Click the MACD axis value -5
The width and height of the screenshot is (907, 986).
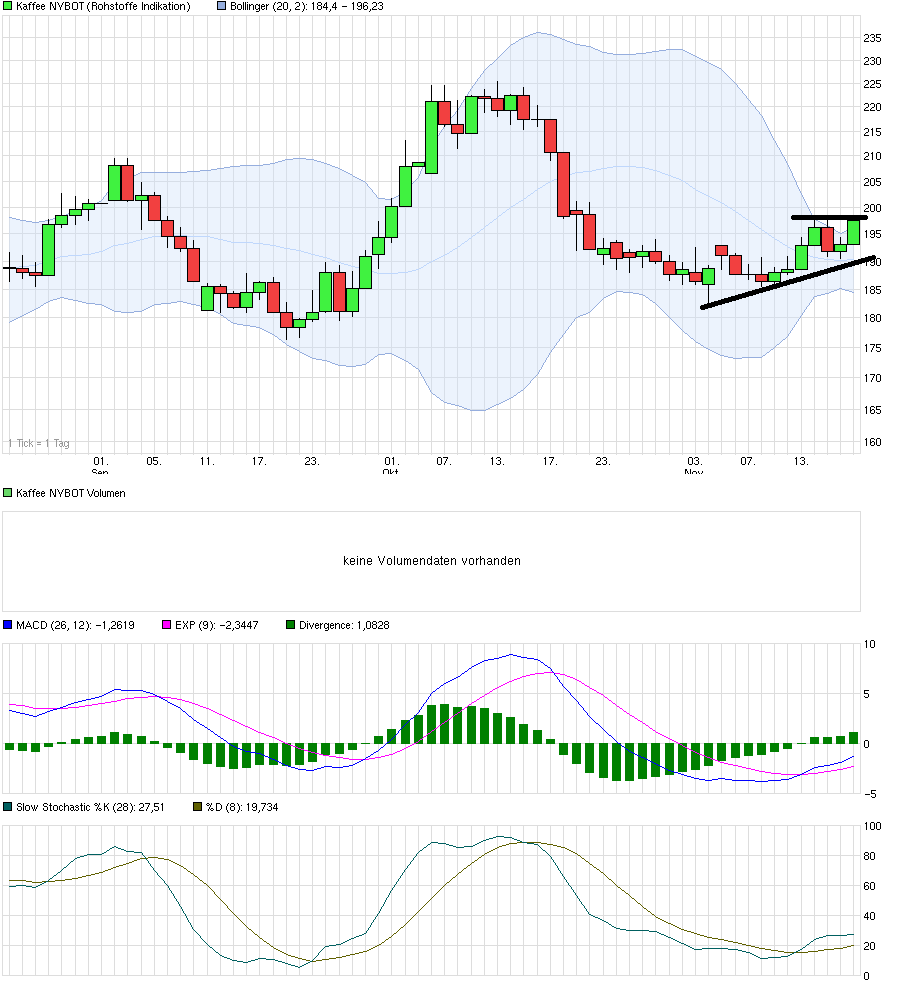(x=870, y=794)
